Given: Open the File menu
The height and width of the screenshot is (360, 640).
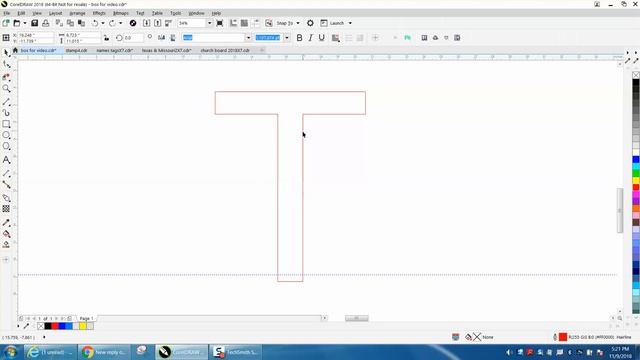Looking at the screenshot, I should pos(7,13).
